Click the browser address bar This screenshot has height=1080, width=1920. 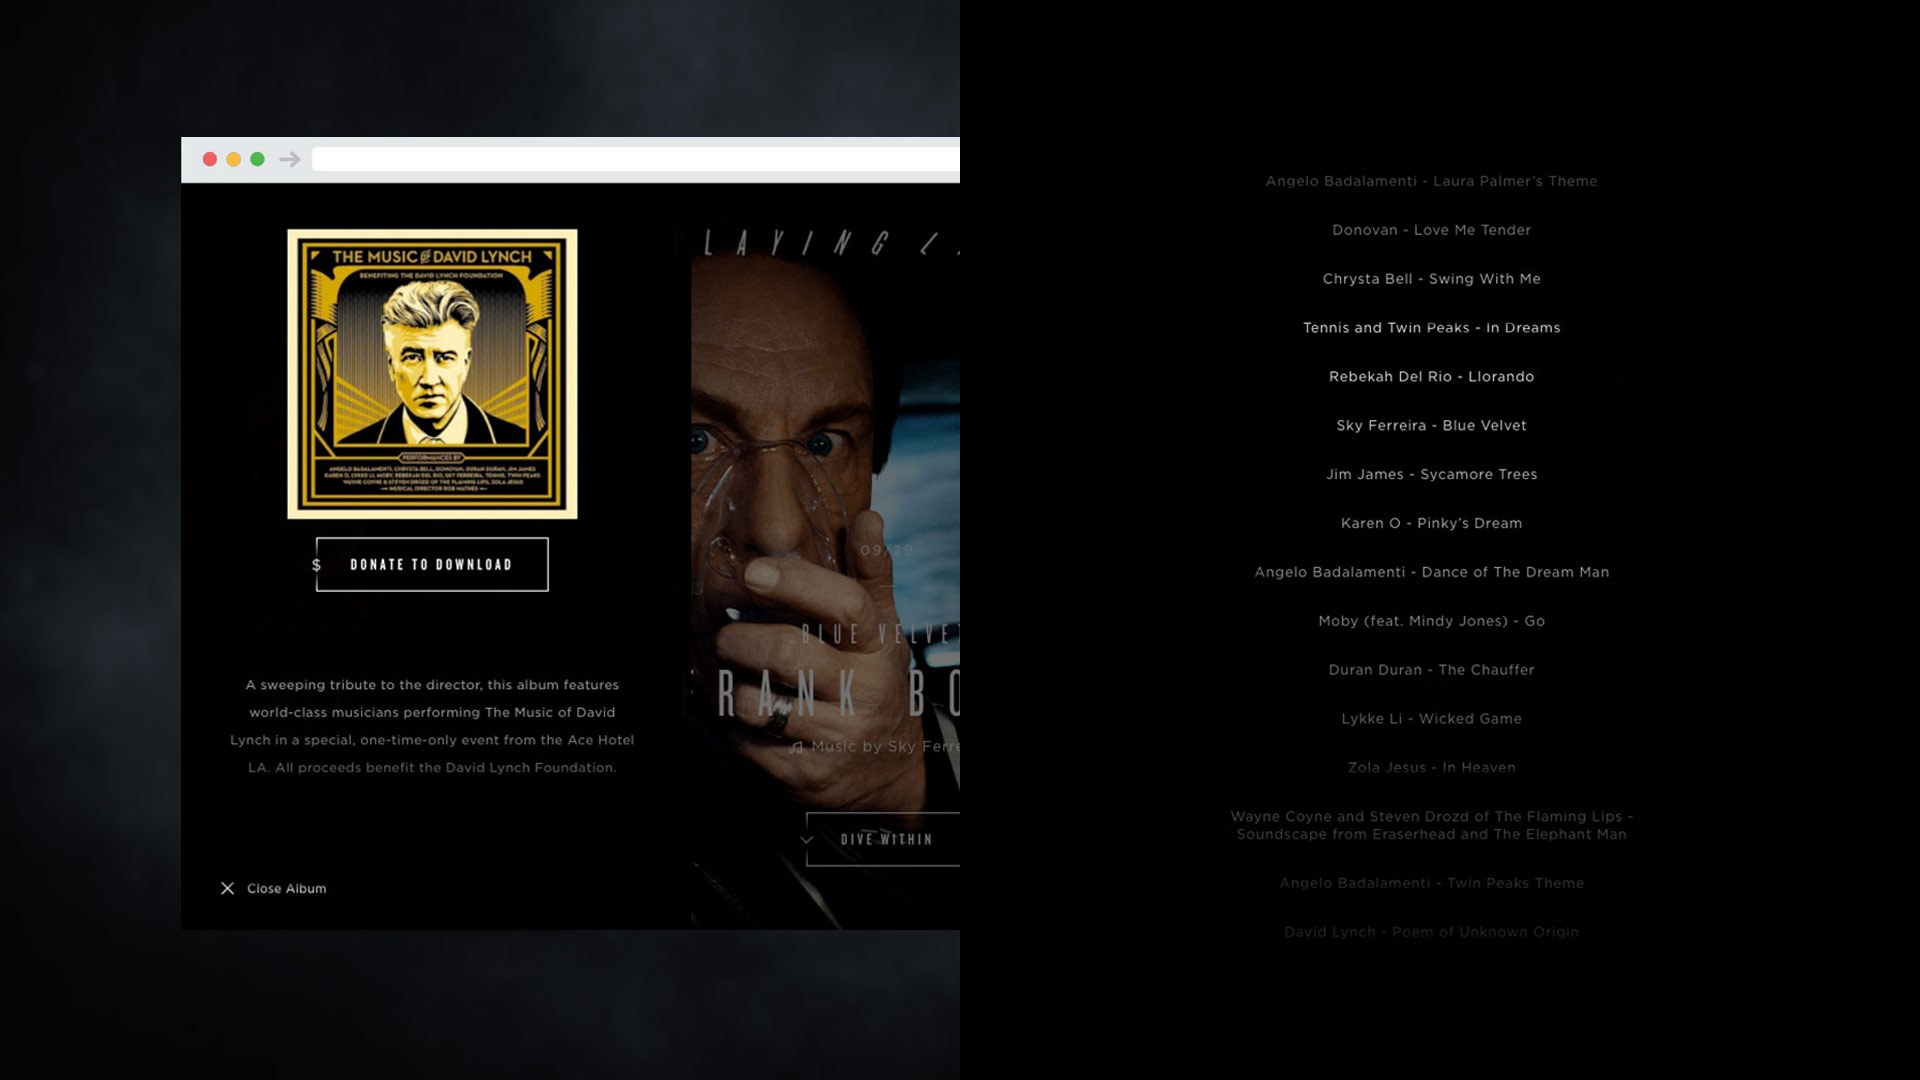pyautogui.click(x=636, y=159)
